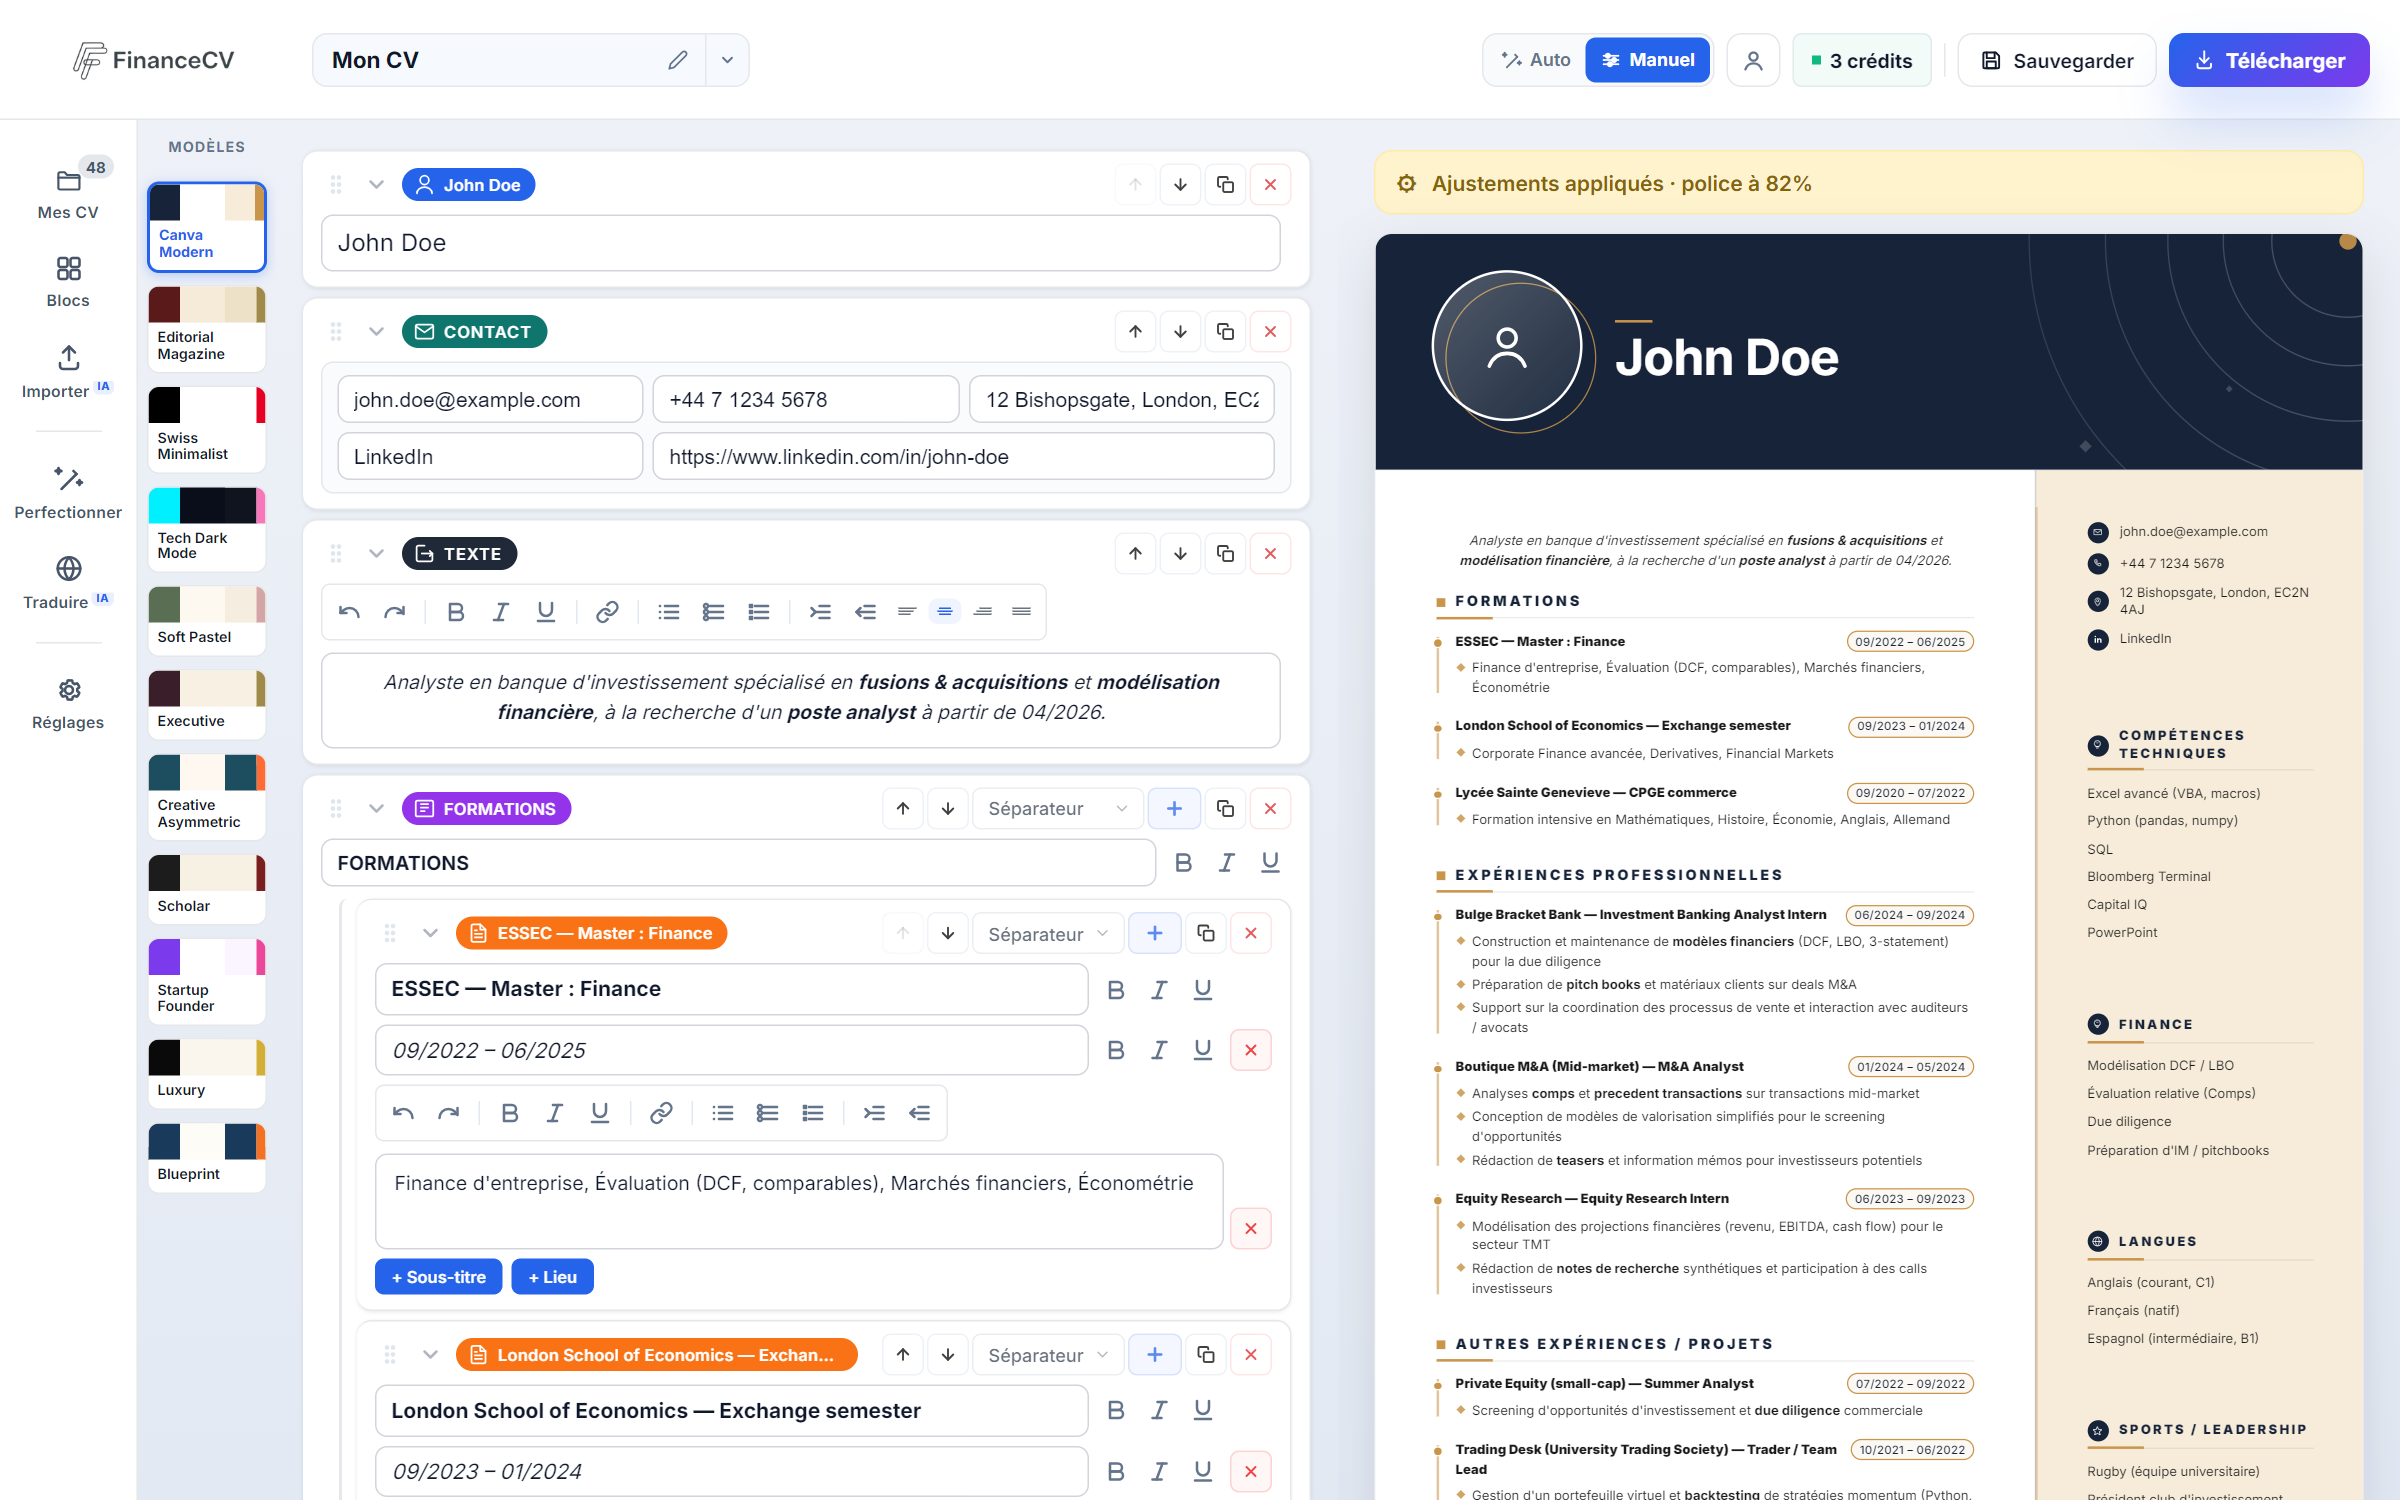Click the john.doe@example.com email field
Viewport: 2400px width, 1500px height.
point(490,400)
